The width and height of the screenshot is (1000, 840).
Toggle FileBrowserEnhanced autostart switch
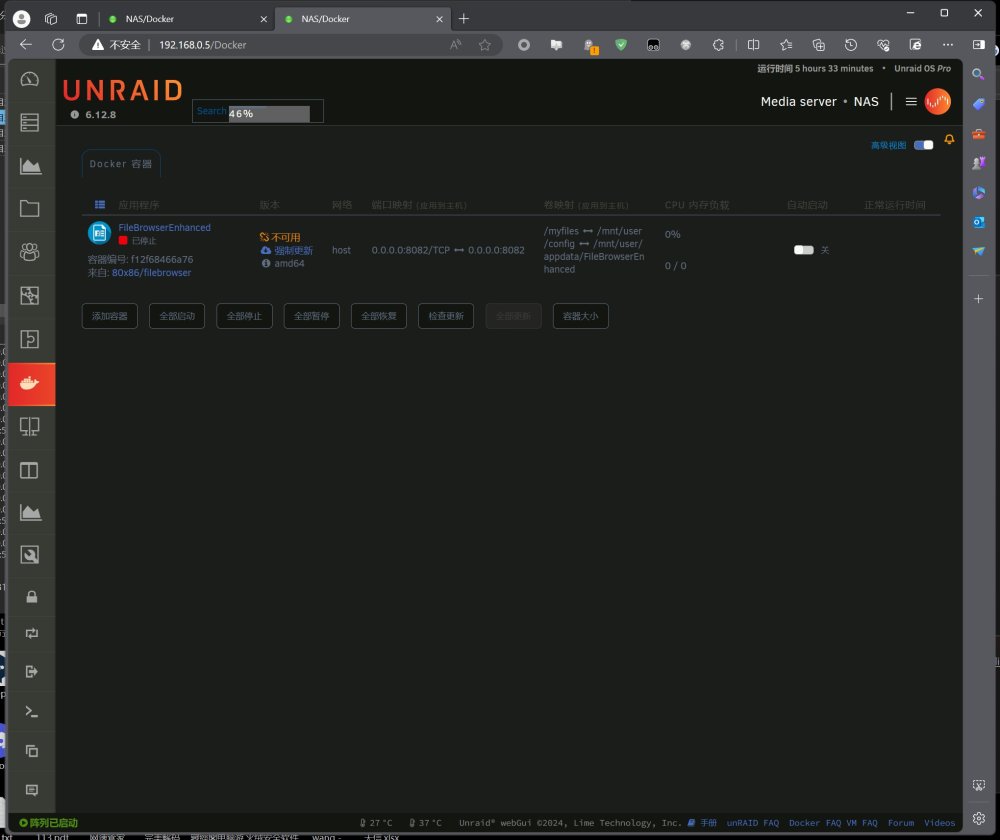point(804,250)
